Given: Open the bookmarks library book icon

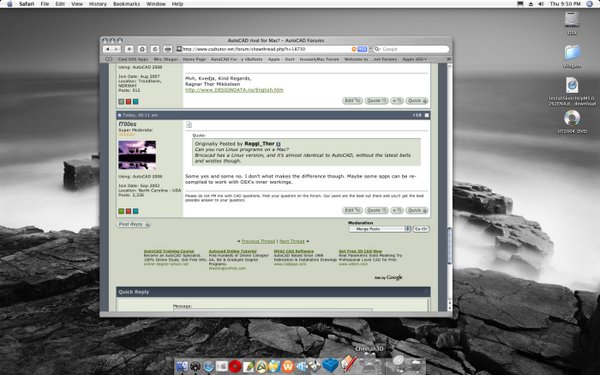Looking at the screenshot, I should (109, 59).
